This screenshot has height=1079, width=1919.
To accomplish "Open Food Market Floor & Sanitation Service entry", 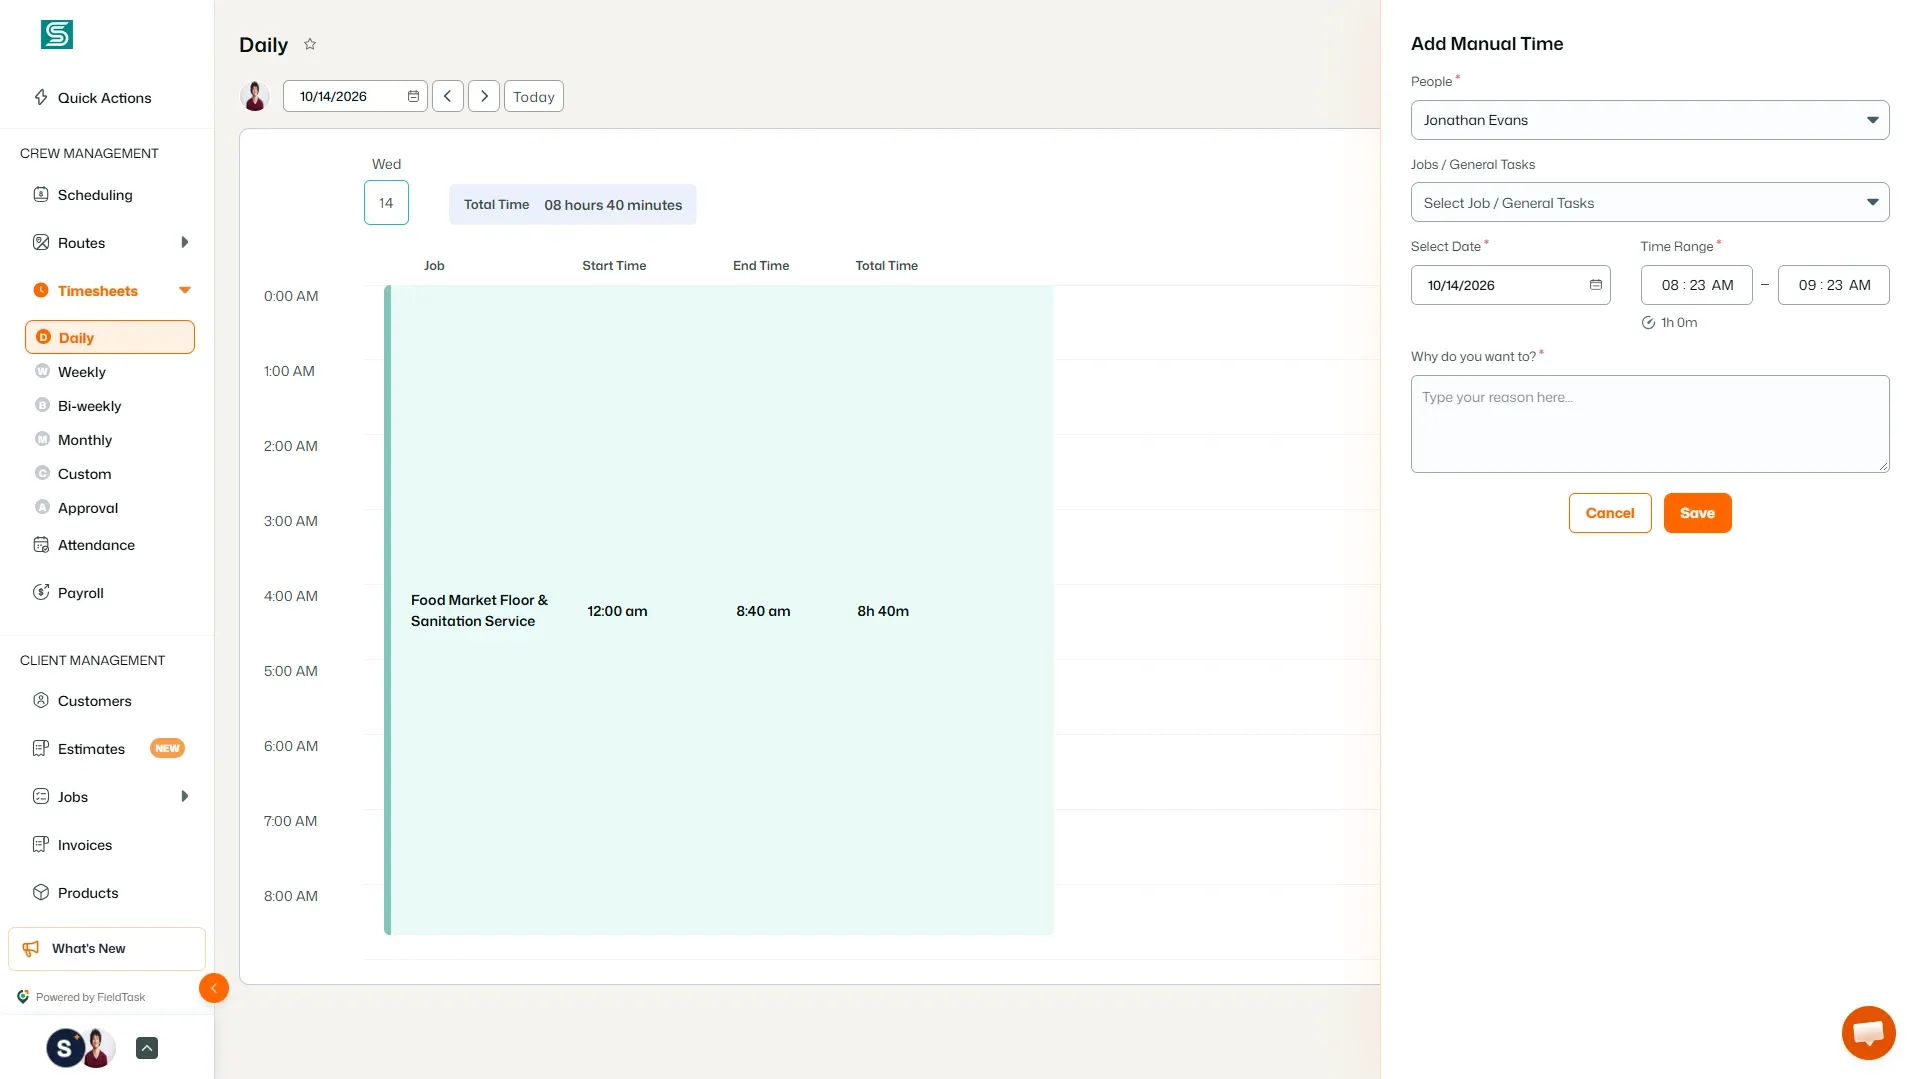I will point(719,610).
